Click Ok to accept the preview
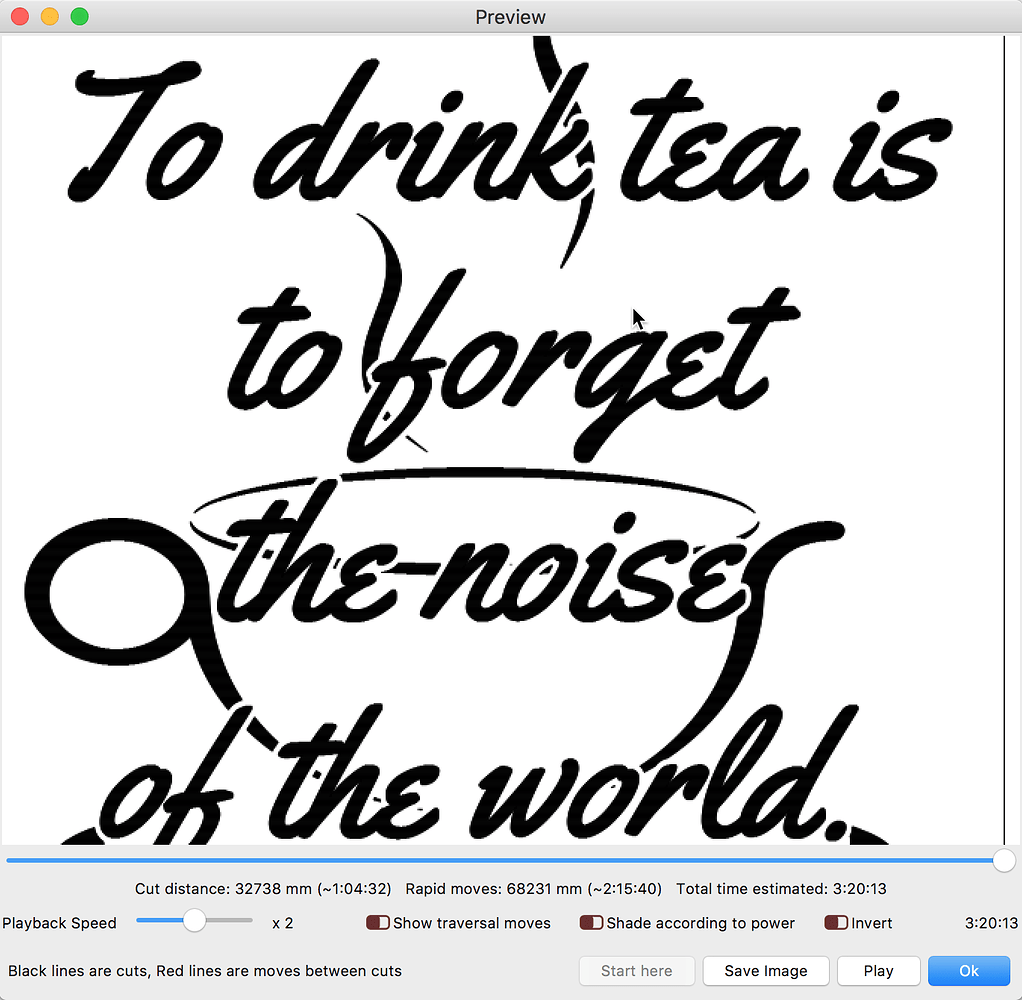Screen dimensions: 1022x1000 click(968, 971)
